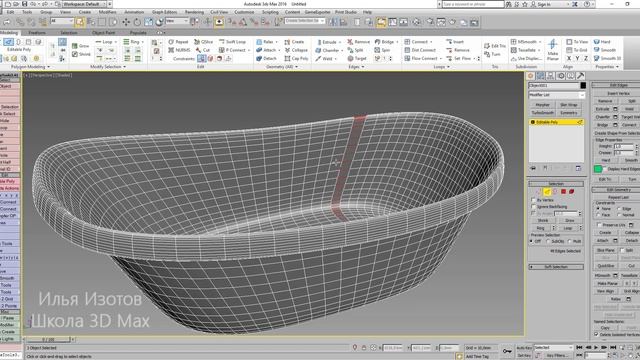Click the Select Object tool
The height and width of the screenshot is (360, 640).
pos(80,22)
